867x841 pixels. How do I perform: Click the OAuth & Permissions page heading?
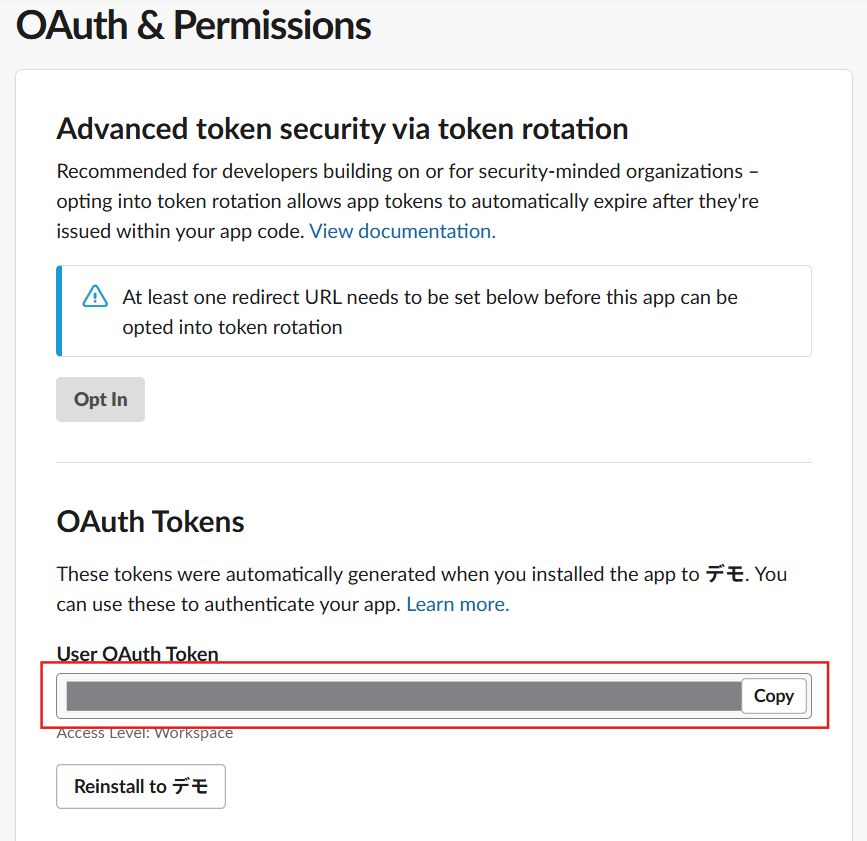[x=194, y=26]
